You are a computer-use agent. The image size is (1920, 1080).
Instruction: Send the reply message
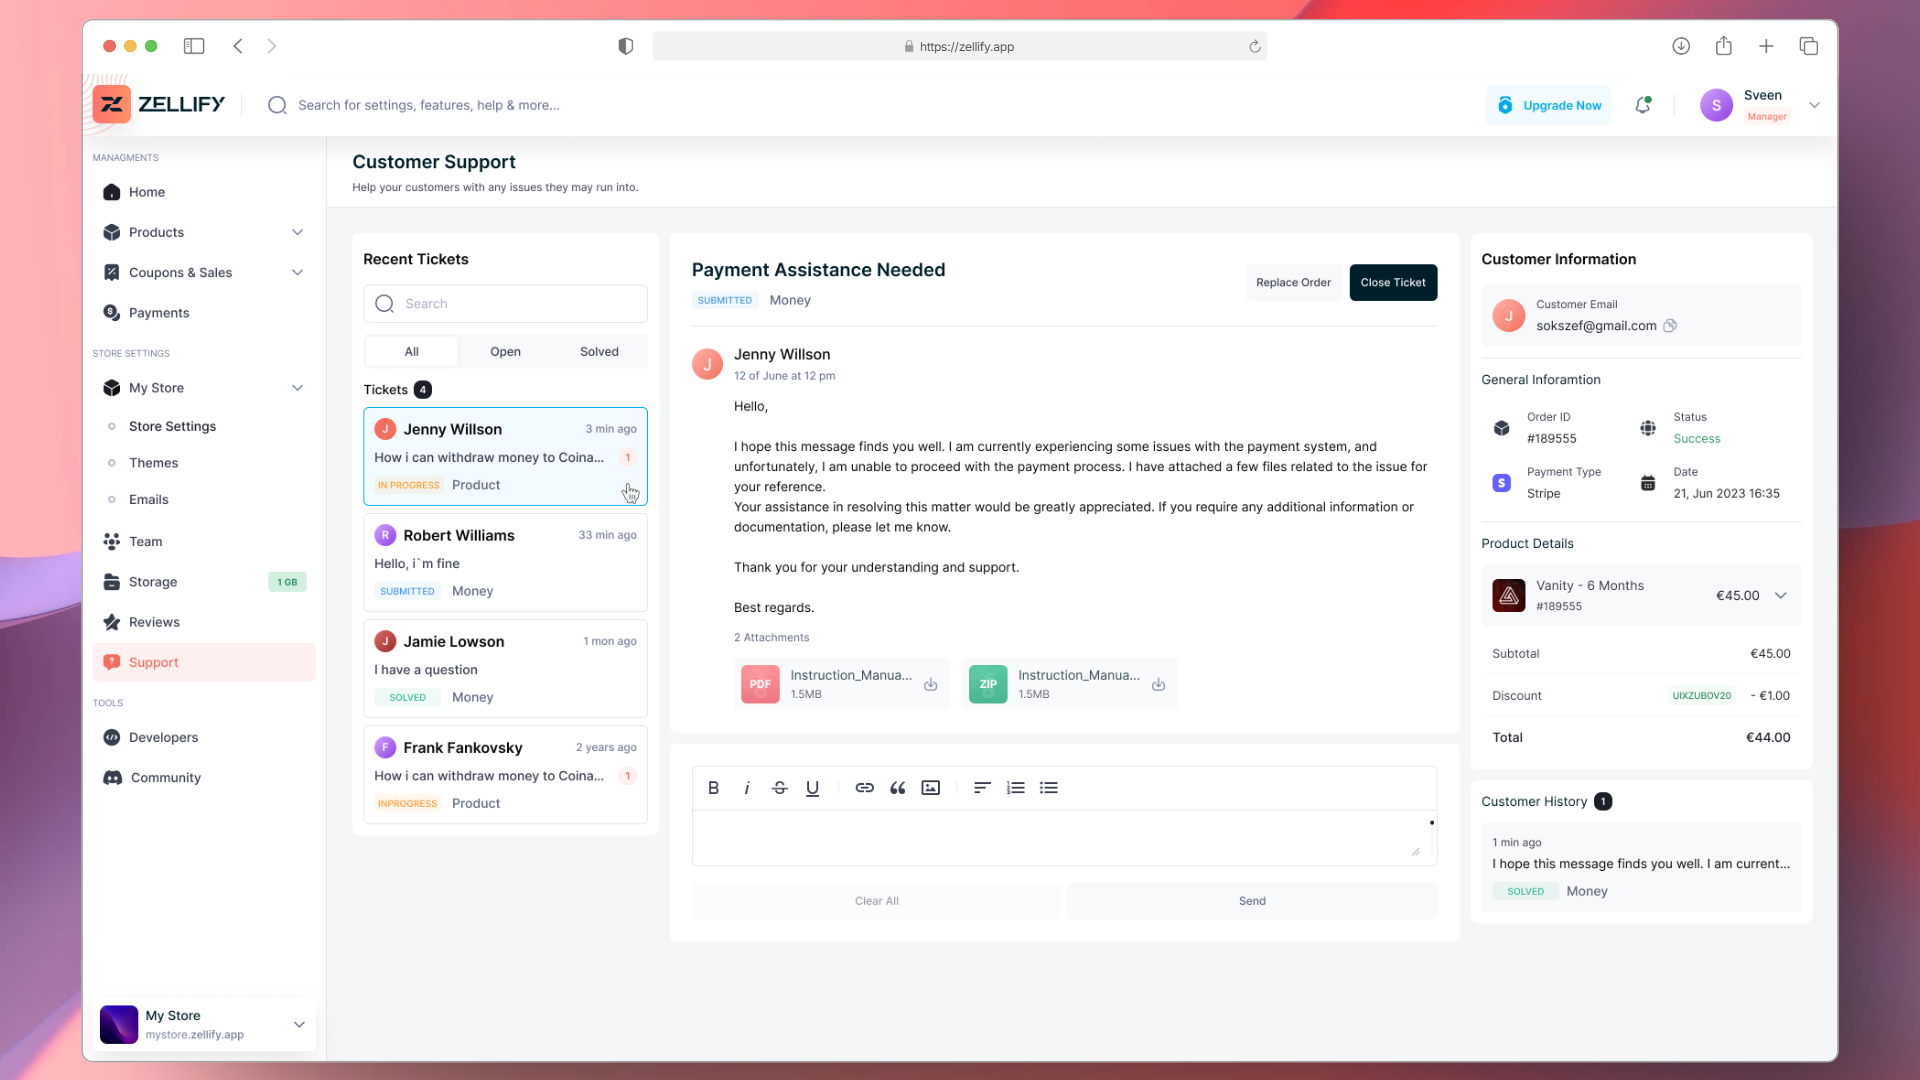point(1252,901)
